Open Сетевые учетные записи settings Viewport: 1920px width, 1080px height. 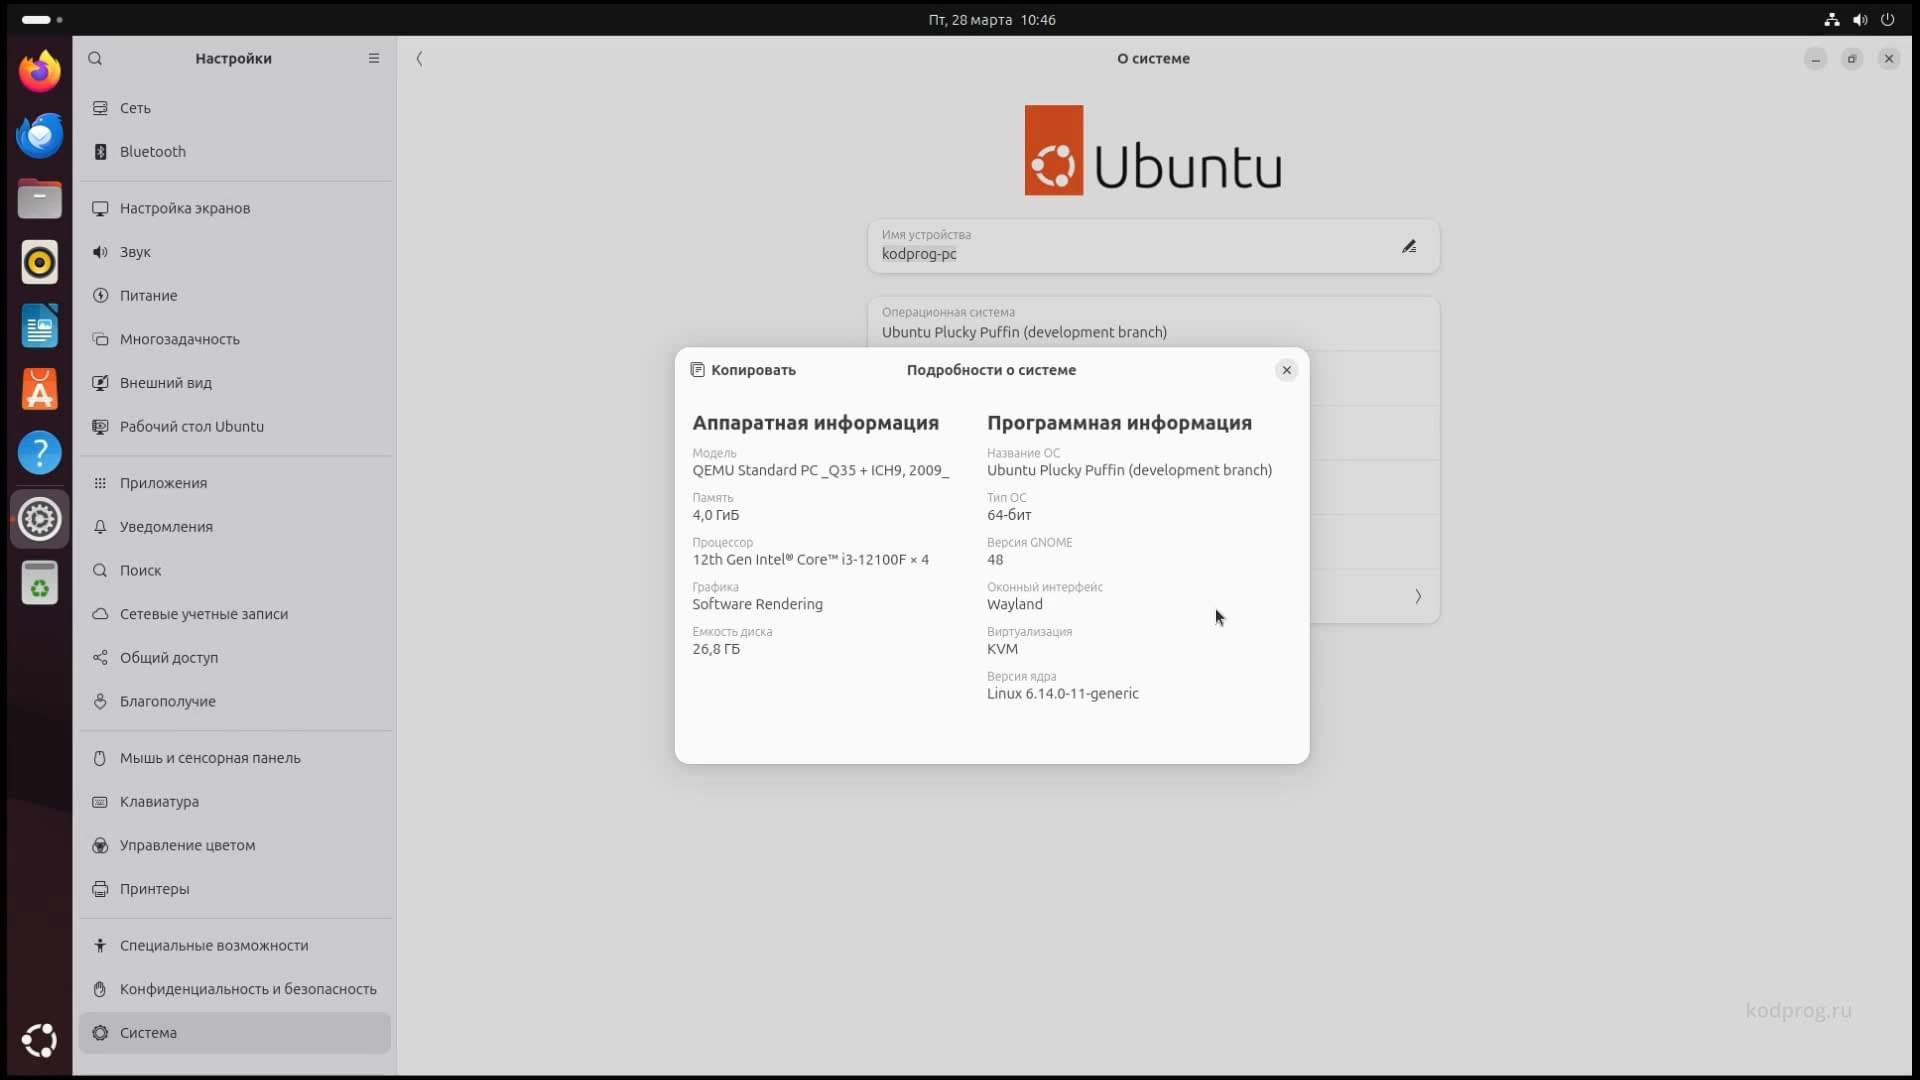click(235, 614)
